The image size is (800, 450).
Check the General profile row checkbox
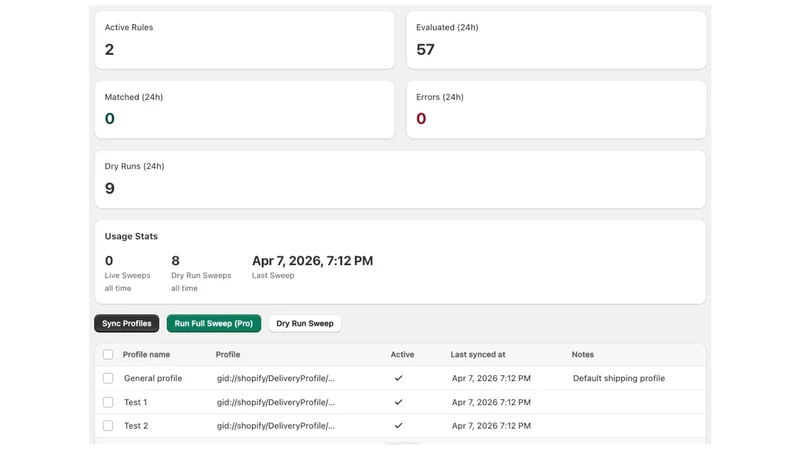(108, 378)
